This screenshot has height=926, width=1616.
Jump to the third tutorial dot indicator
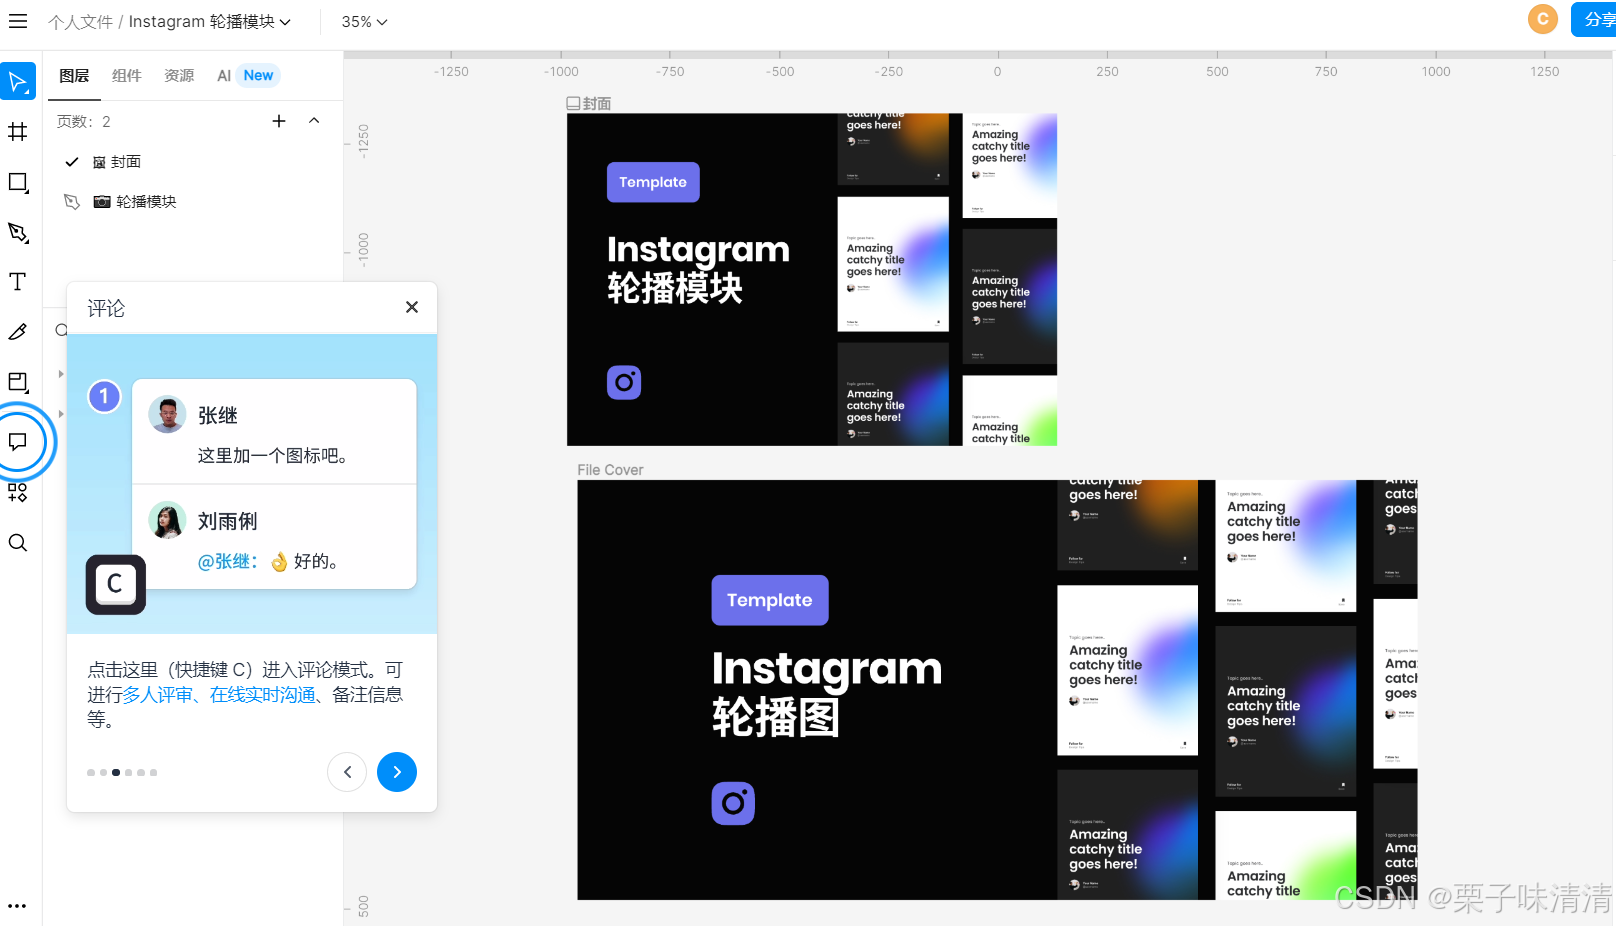tap(116, 772)
